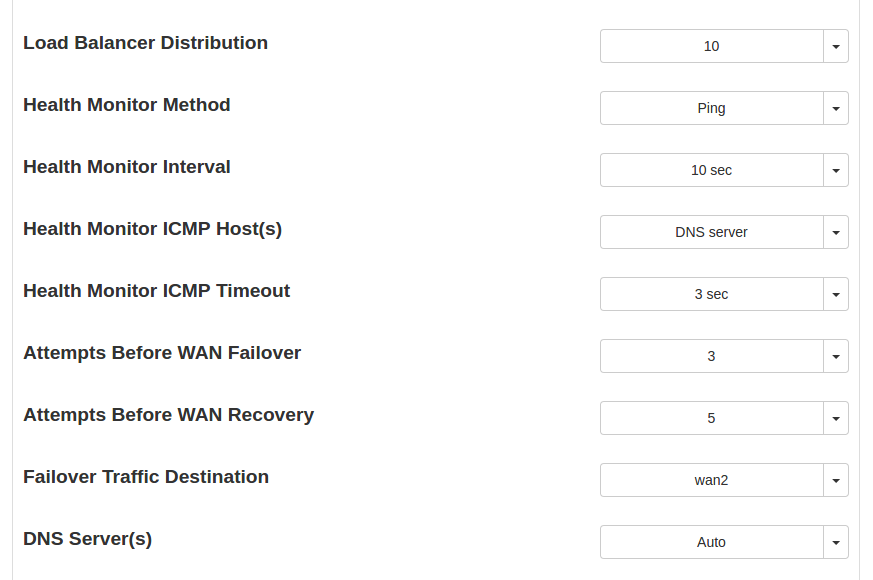
Task: Open the Health Monitor Method caret
Action: pos(836,108)
